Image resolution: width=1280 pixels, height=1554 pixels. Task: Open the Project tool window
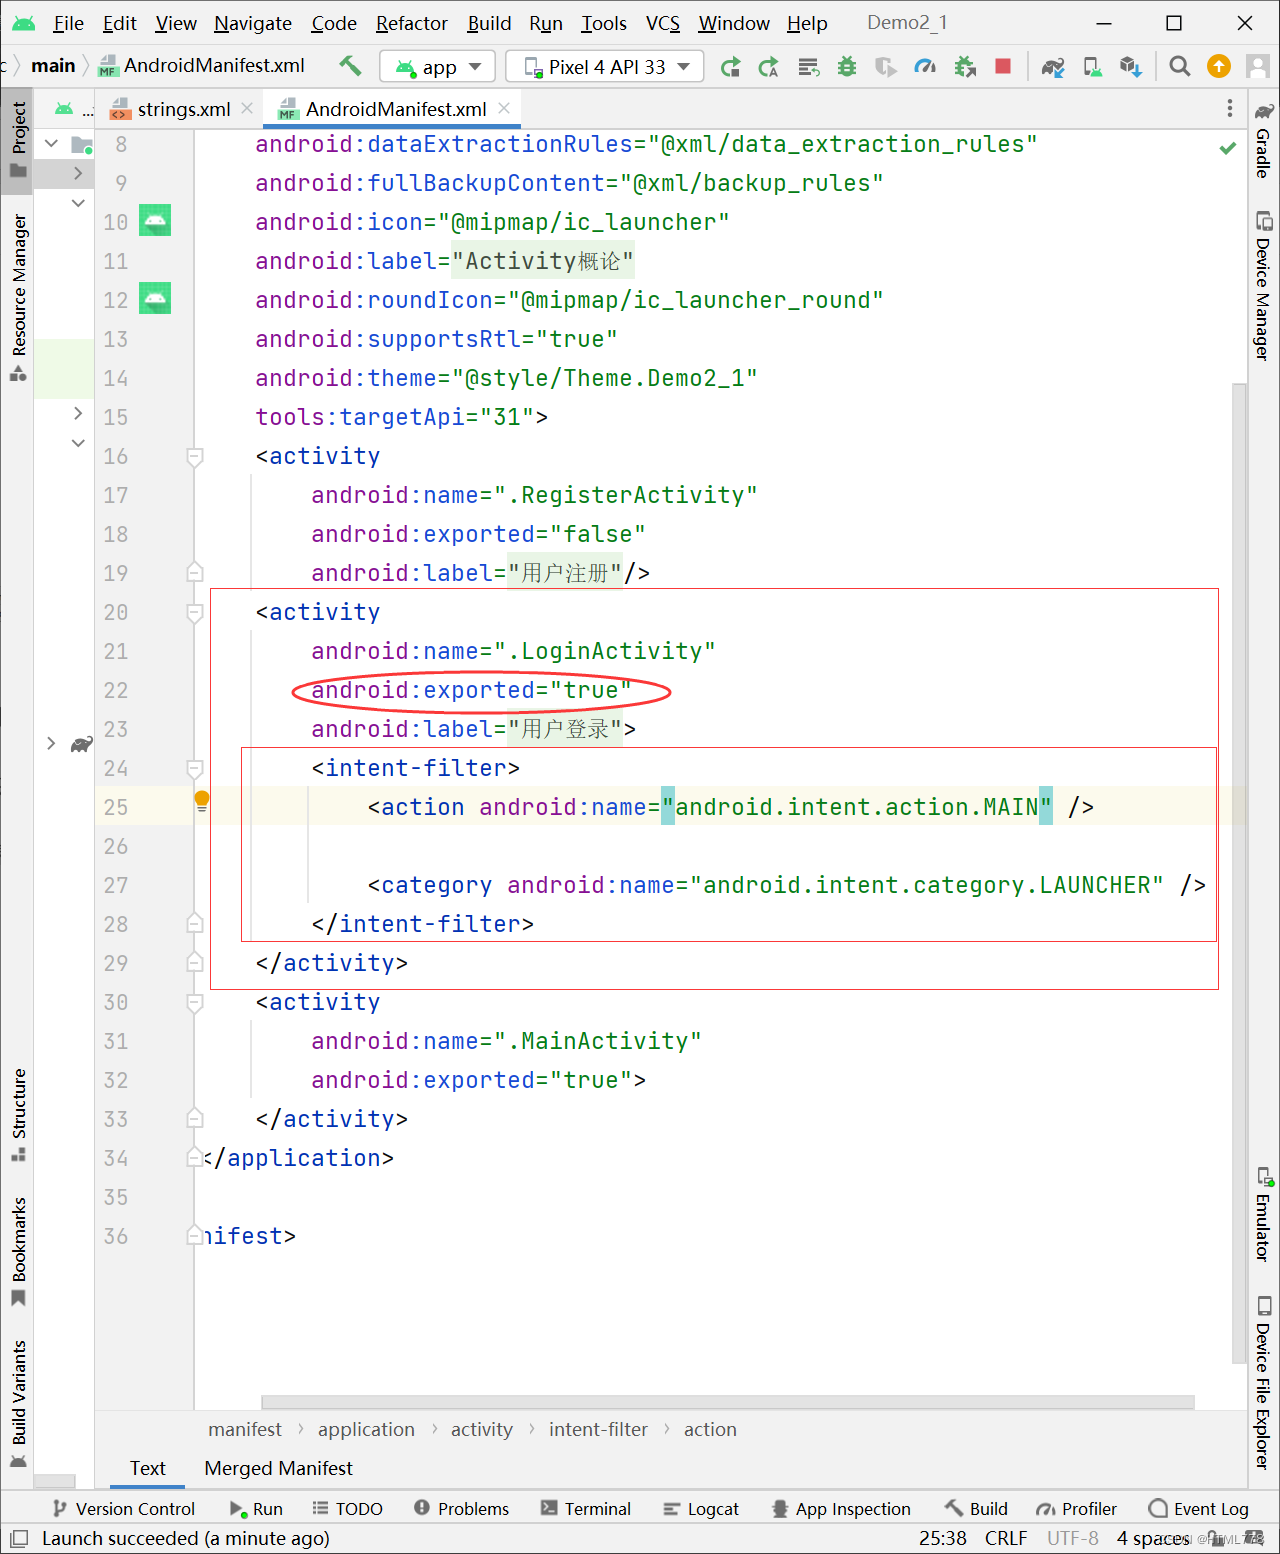[18, 140]
